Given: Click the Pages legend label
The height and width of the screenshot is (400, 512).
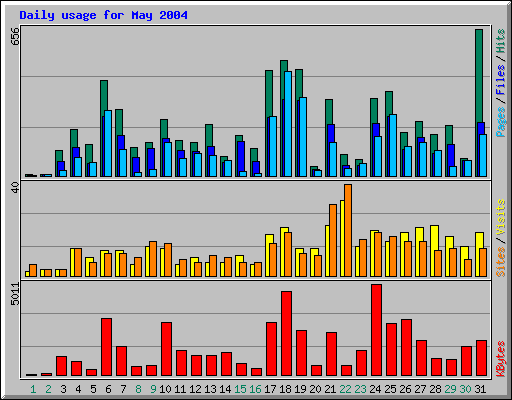Looking at the screenshot, I should tap(501, 122).
